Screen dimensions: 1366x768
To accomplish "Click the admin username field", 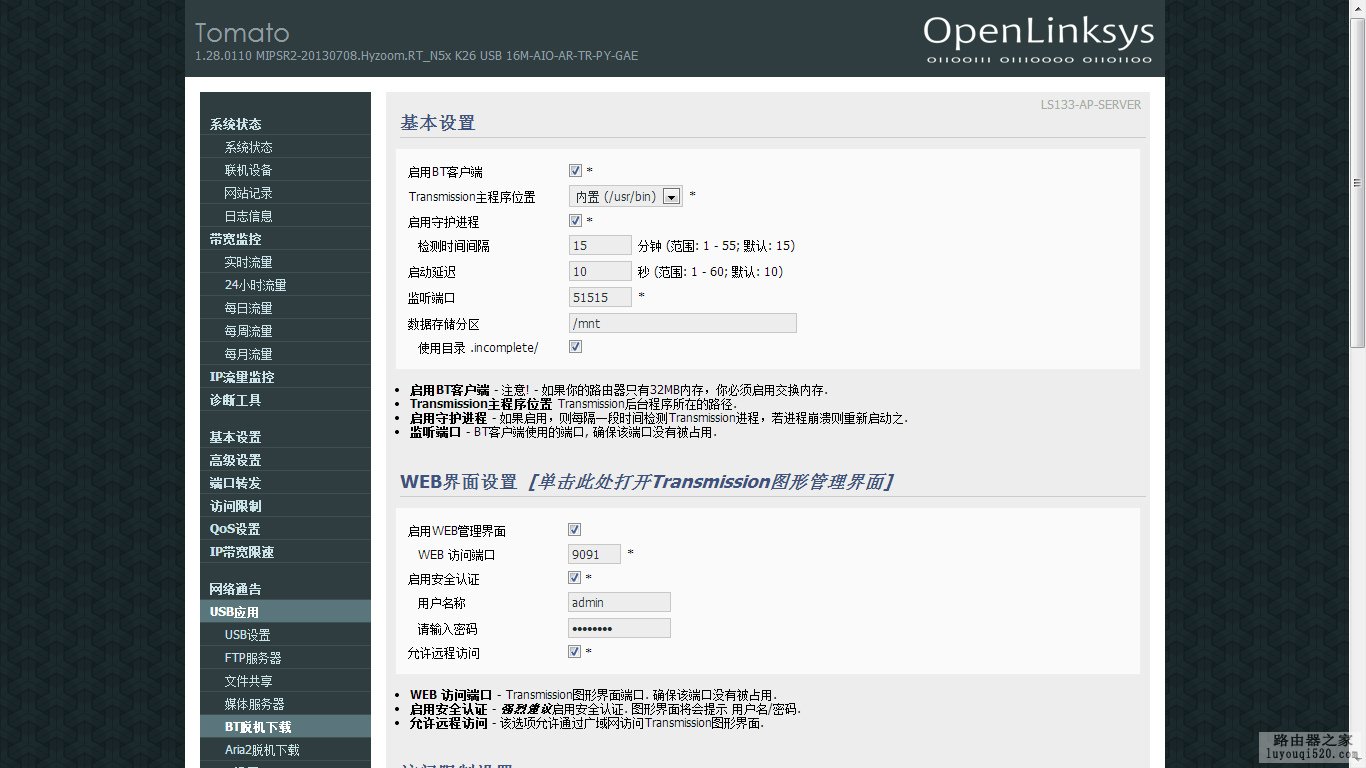I will (618, 601).
